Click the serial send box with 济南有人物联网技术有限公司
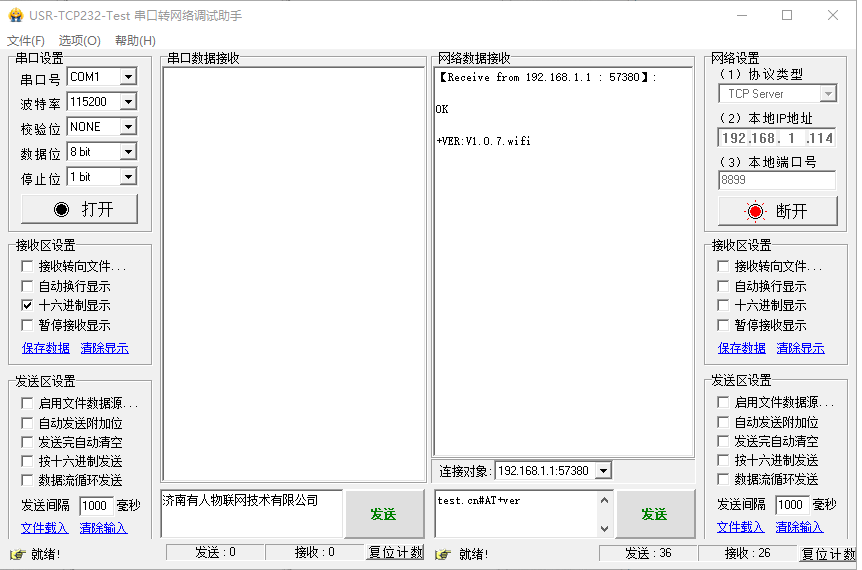Image resolution: width=862 pixels, height=570 pixels. click(252, 514)
